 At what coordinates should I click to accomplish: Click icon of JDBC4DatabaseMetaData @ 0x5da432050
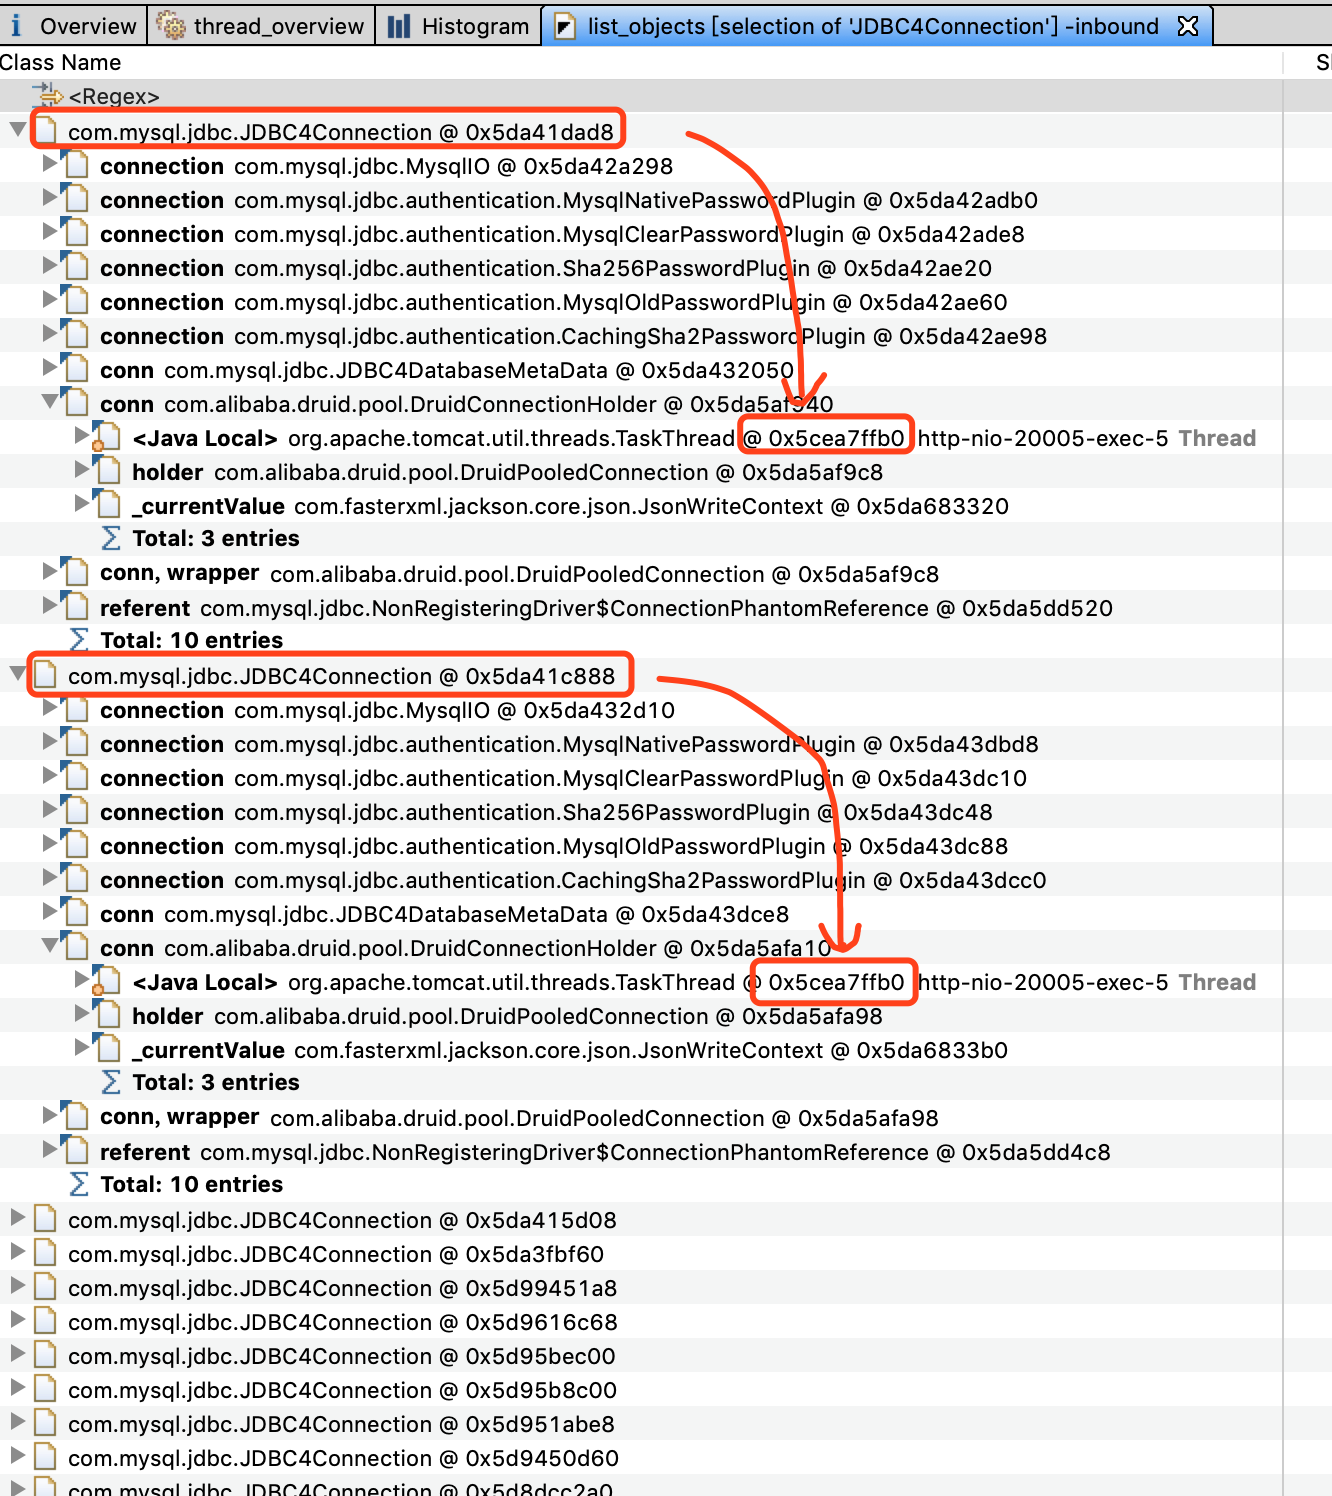point(75,370)
